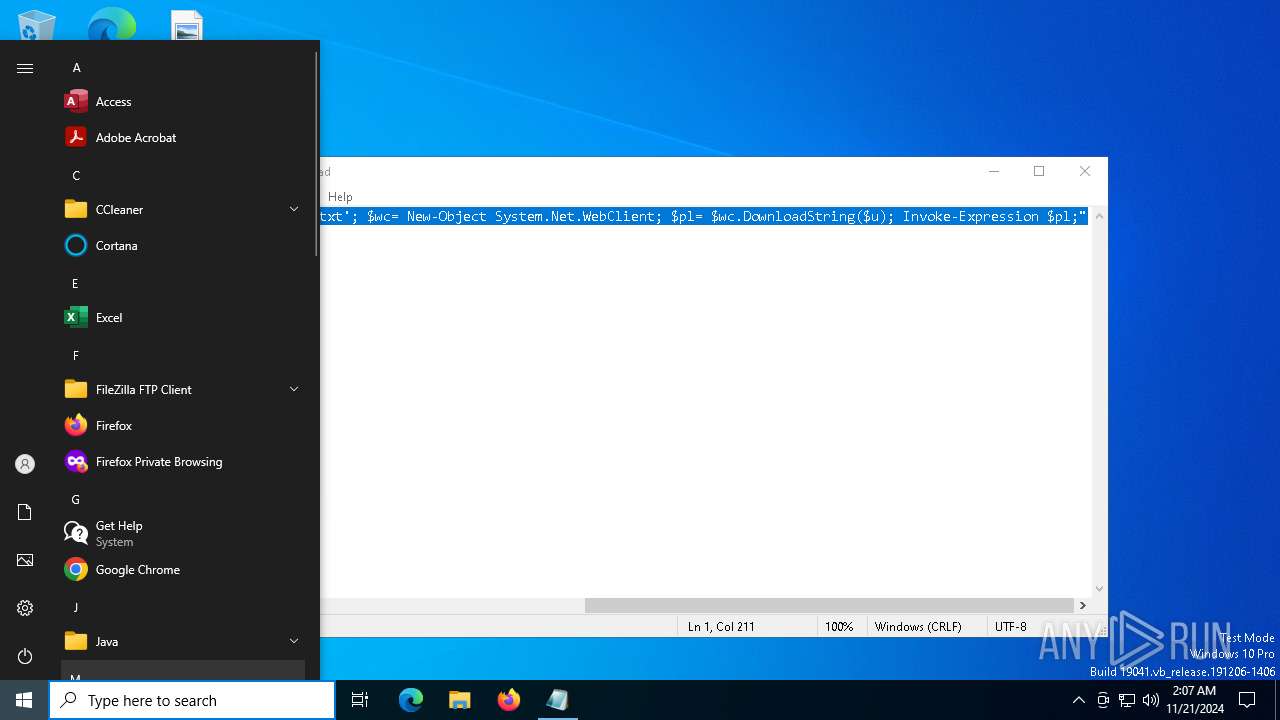This screenshot has height=720, width=1280.
Task: Open the volume tray icon
Action: 1151,700
